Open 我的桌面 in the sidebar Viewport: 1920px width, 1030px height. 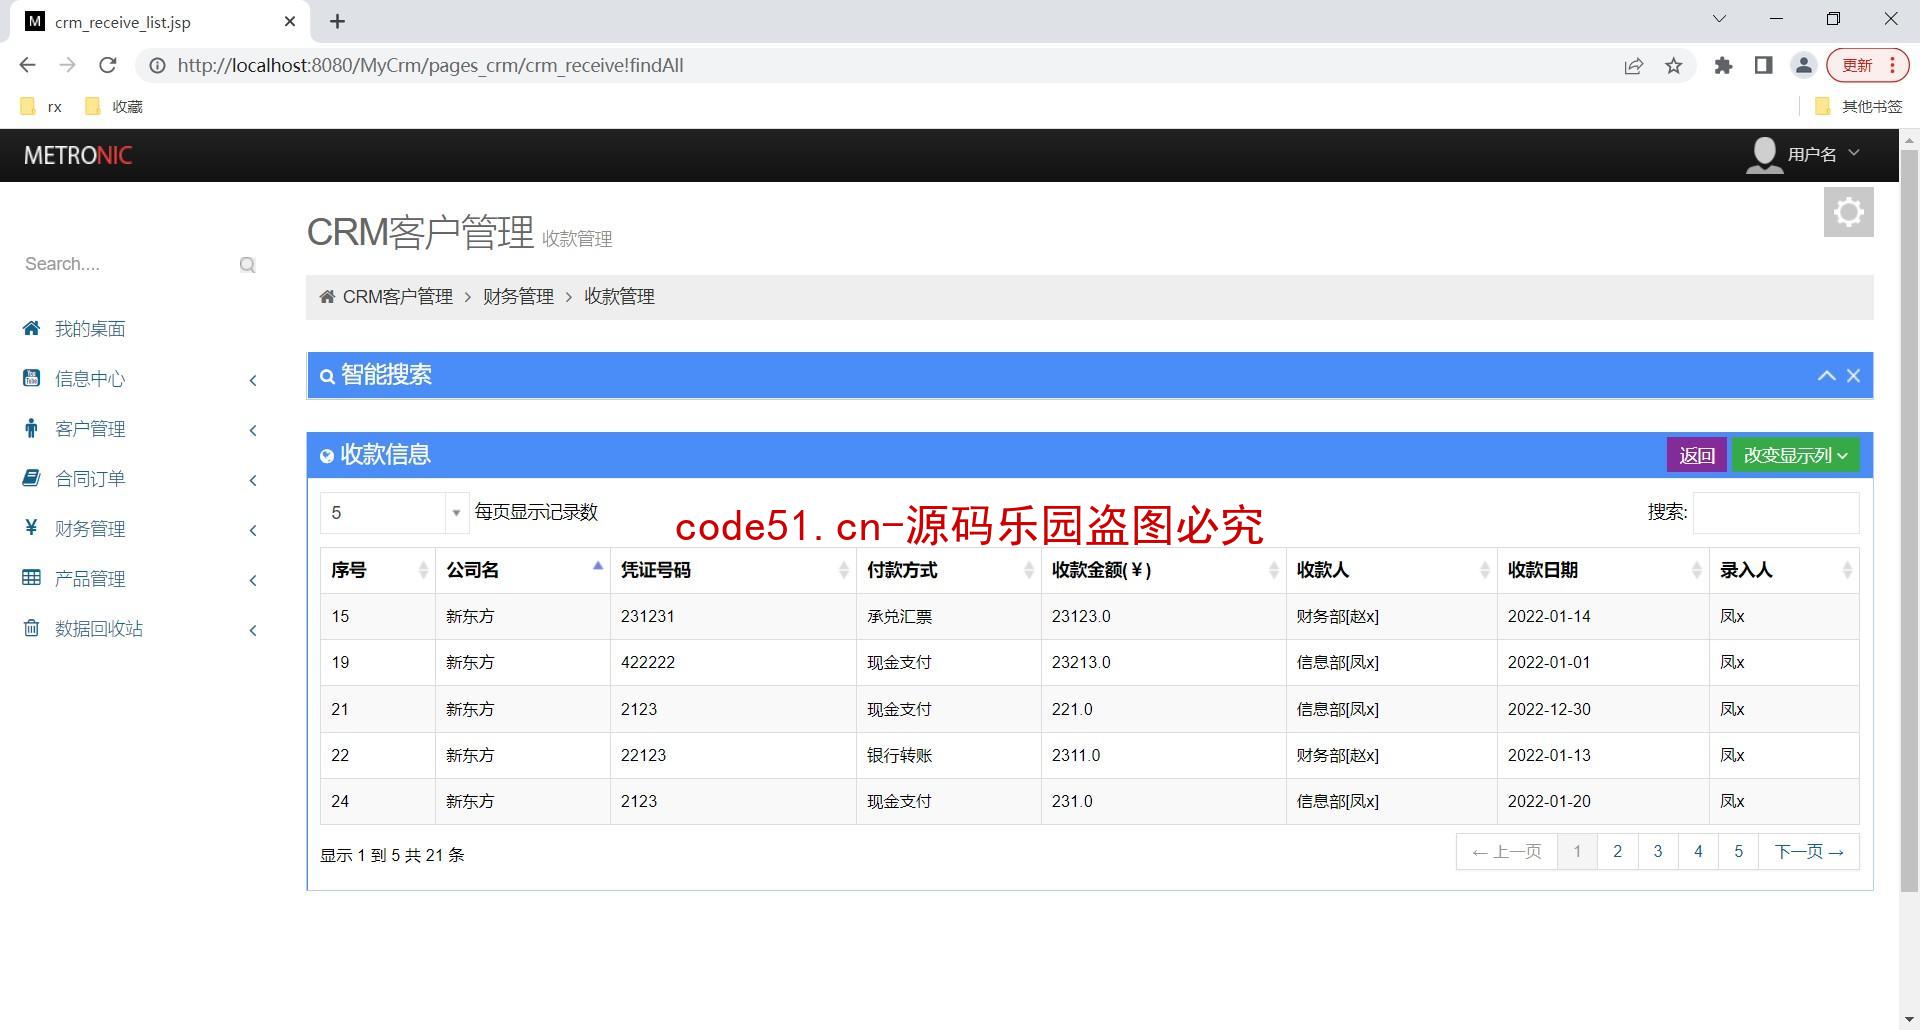[90, 329]
